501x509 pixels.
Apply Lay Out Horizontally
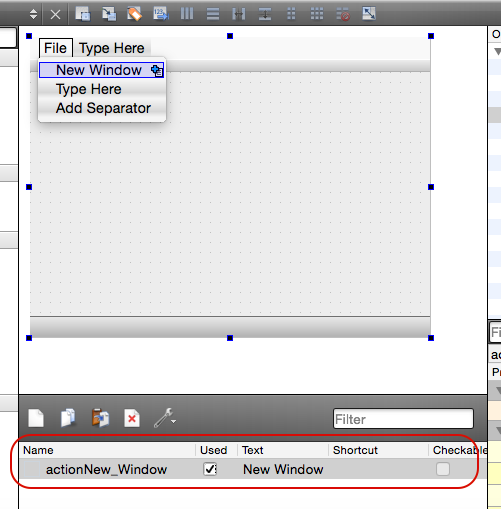click(187, 14)
